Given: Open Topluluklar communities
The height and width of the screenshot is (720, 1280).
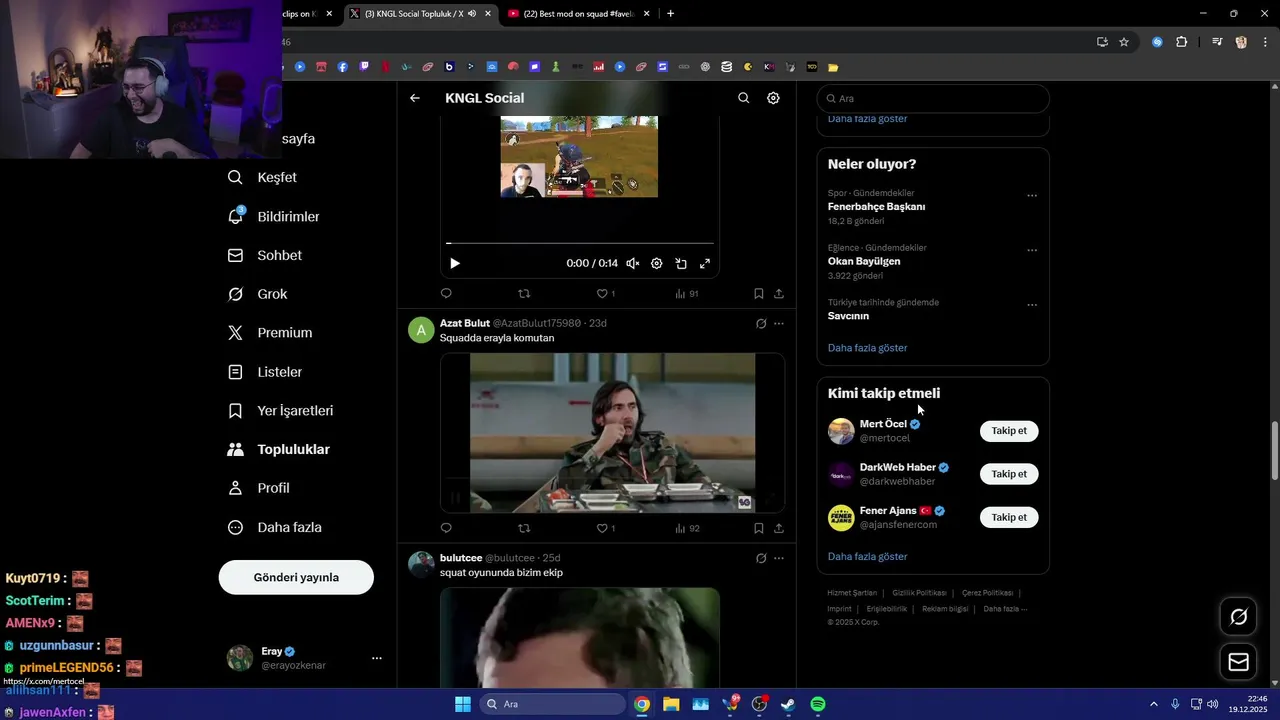Looking at the screenshot, I should coord(279,450).
